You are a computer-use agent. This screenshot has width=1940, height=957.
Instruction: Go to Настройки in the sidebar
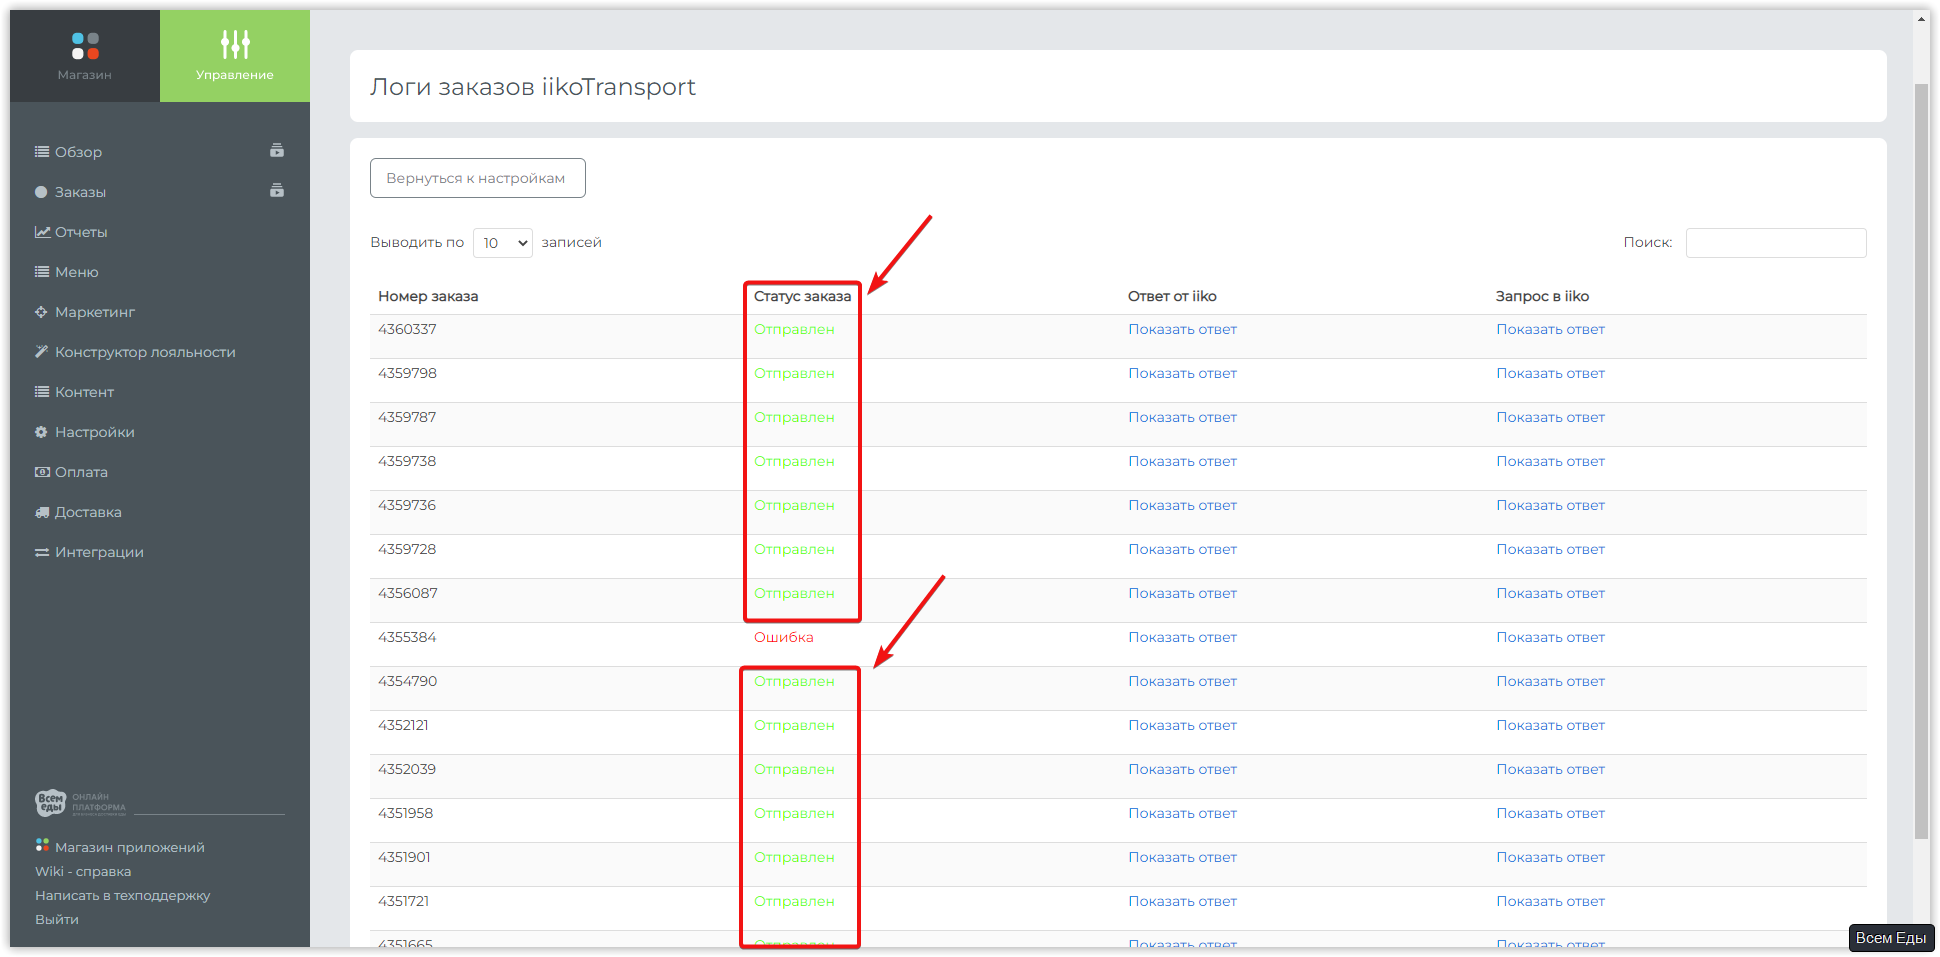pos(95,432)
